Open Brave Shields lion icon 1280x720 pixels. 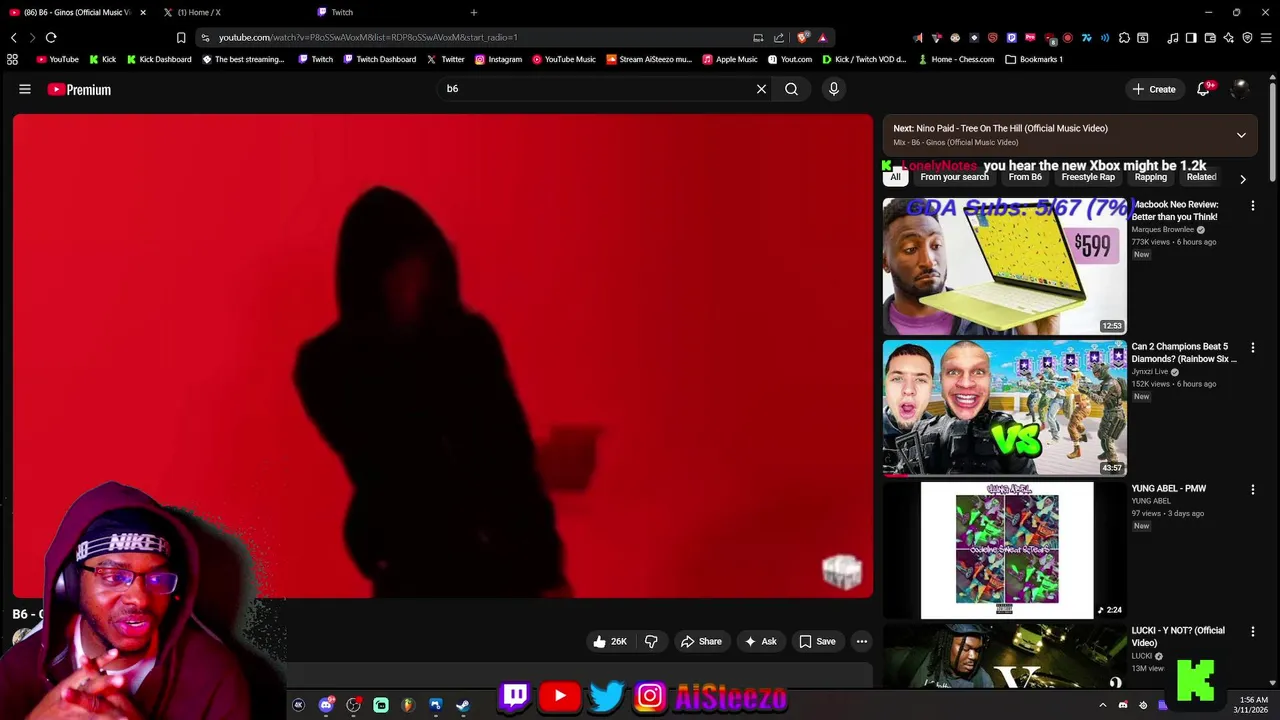click(x=803, y=37)
